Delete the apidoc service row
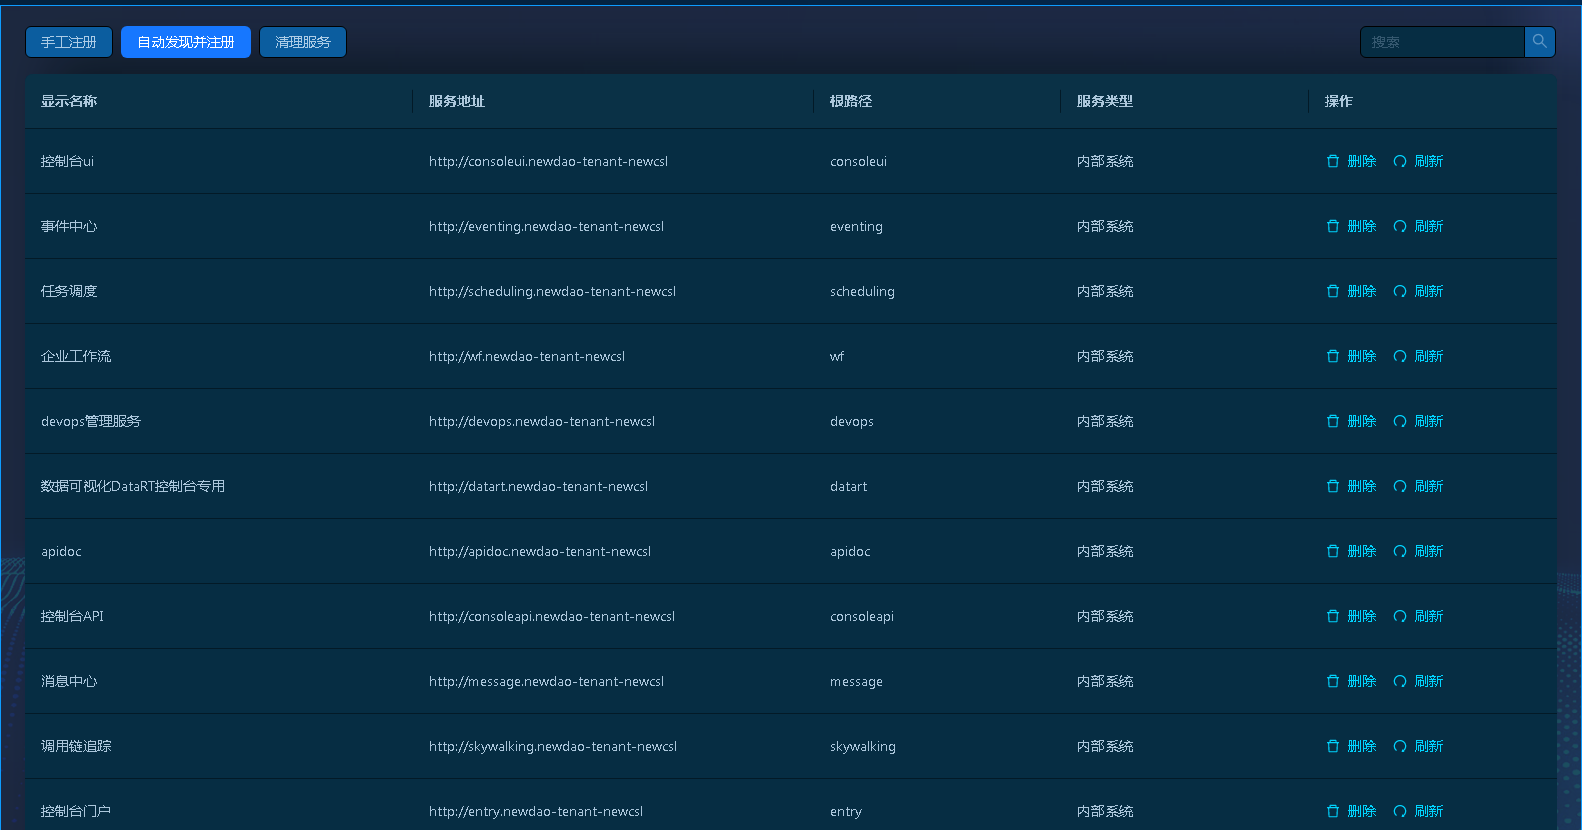 [x=1351, y=551]
